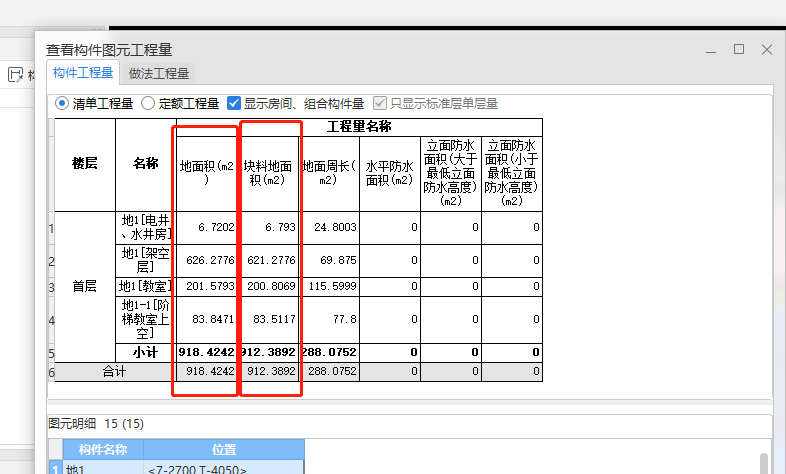
Task: Maximize the 查看构件图元工程量 dialog
Action: pyautogui.click(x=739, y=49)
